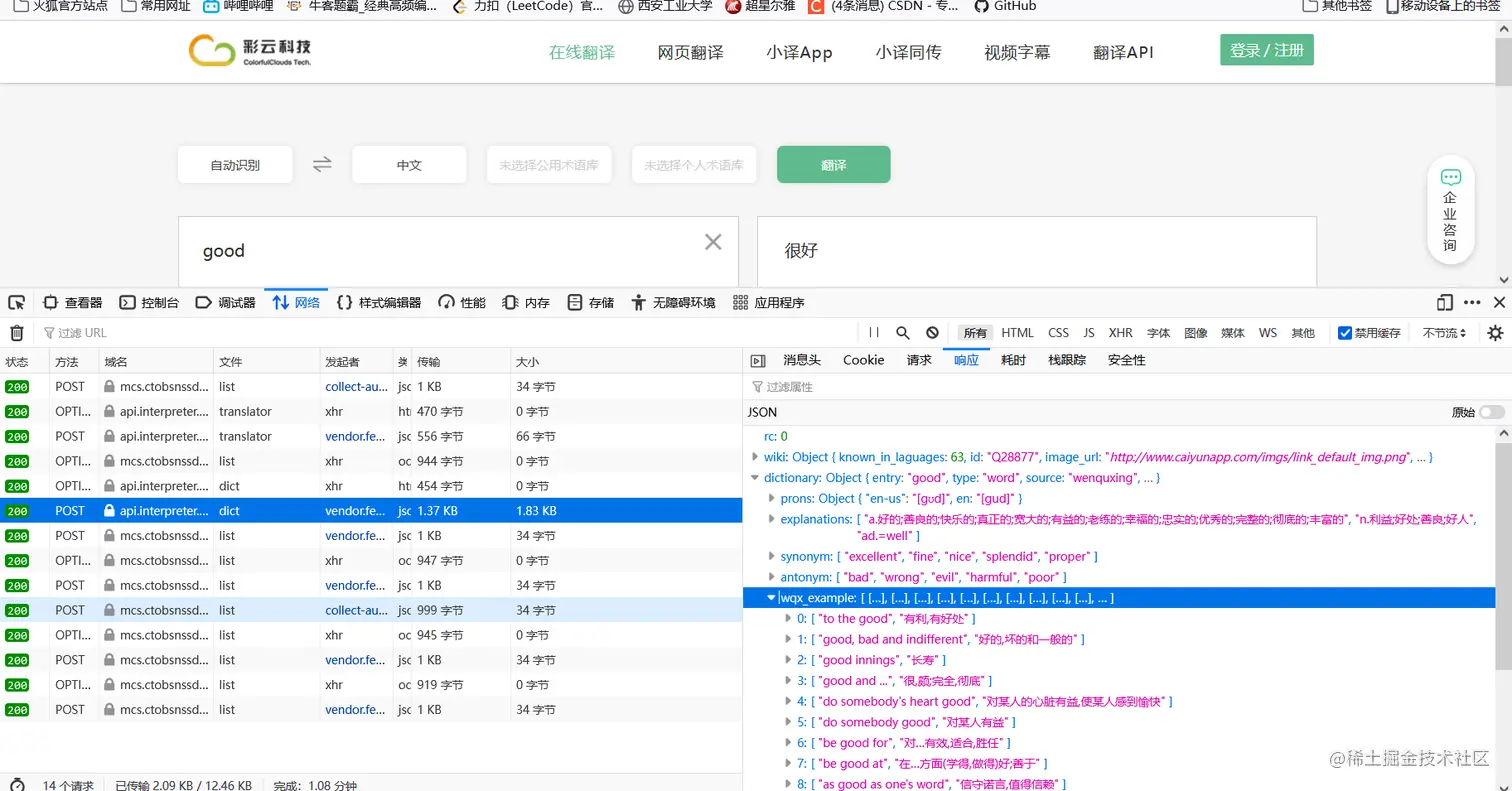Filter requests by CSS

click(x=1058, y=333)
